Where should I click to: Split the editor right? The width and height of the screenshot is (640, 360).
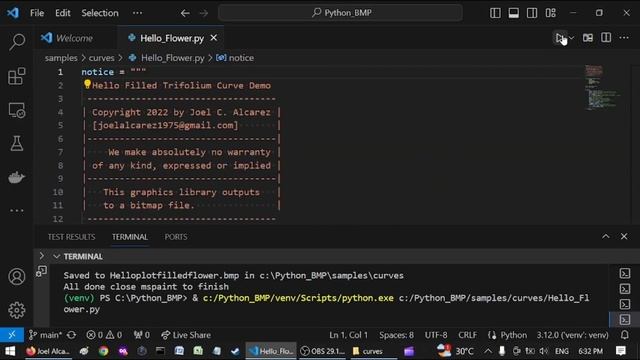point(606,38)
